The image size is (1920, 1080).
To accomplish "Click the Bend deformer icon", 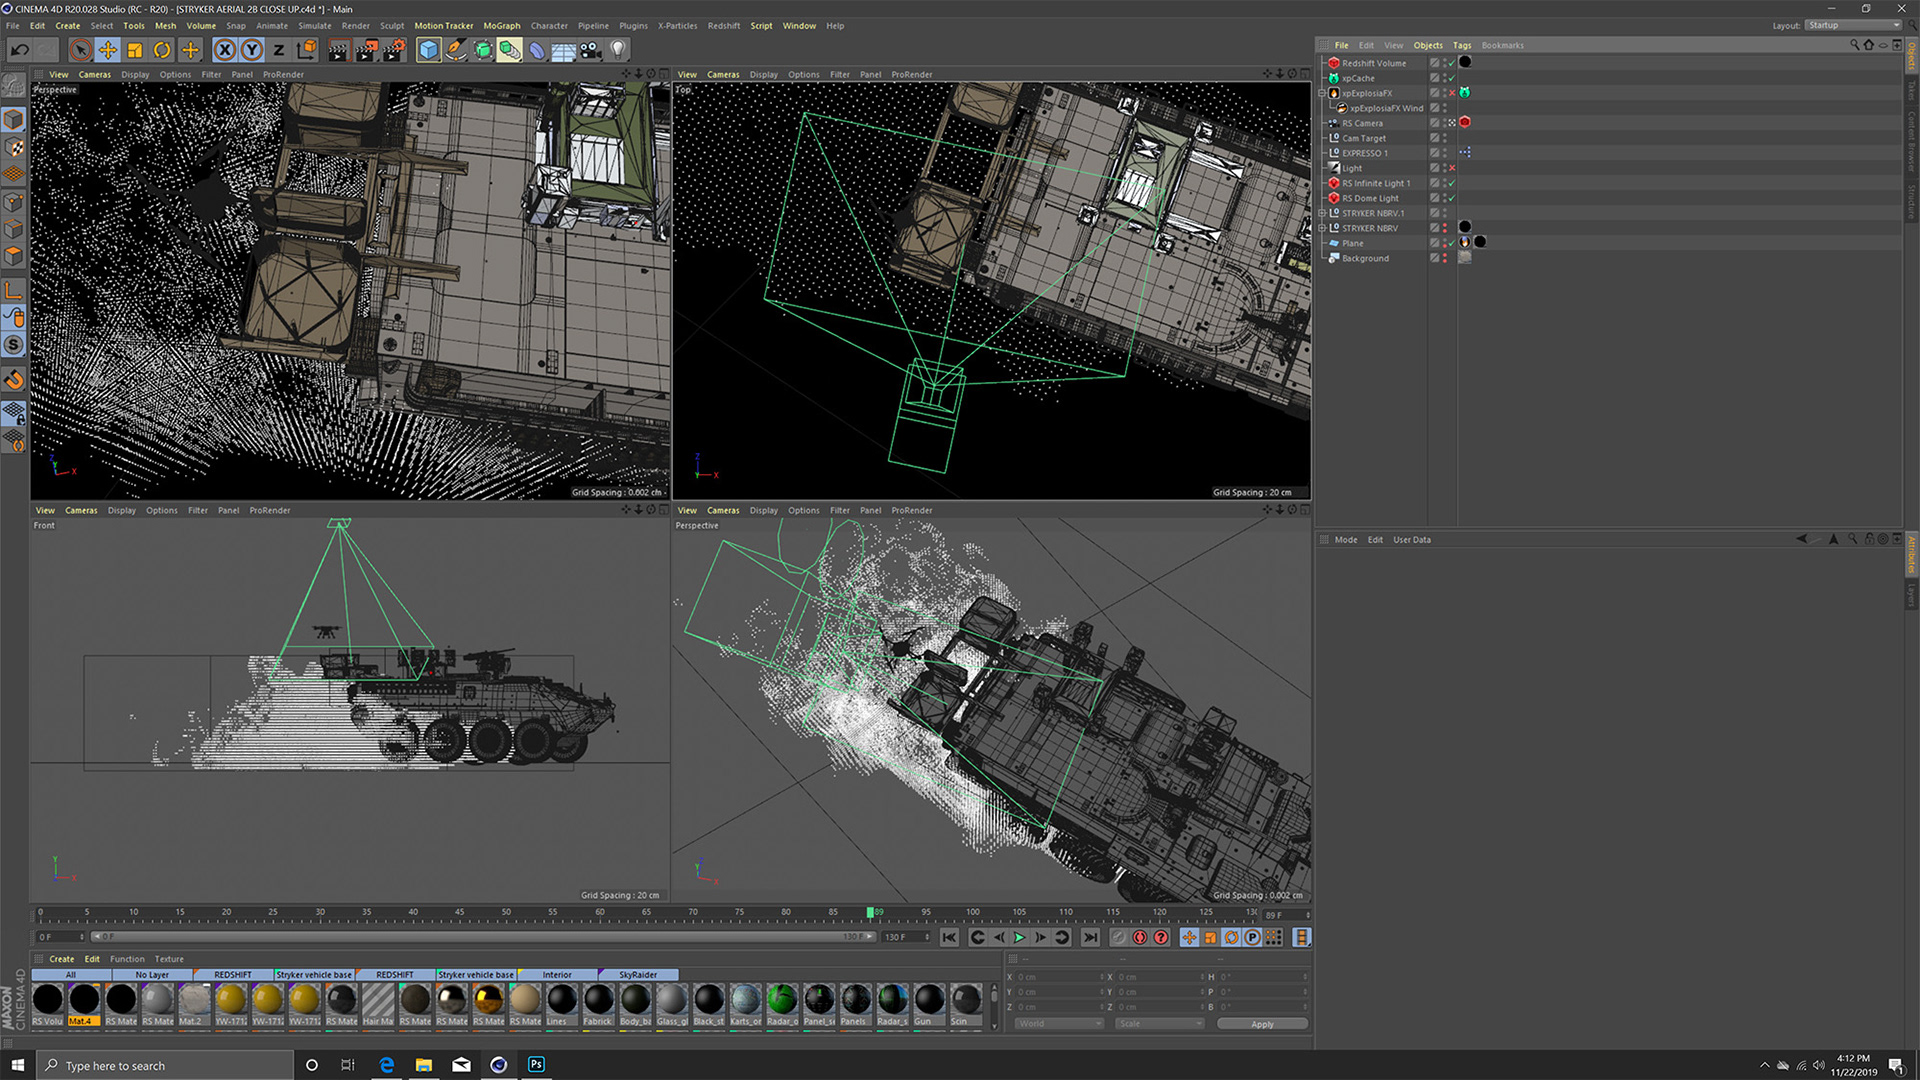I will [537, 49].
